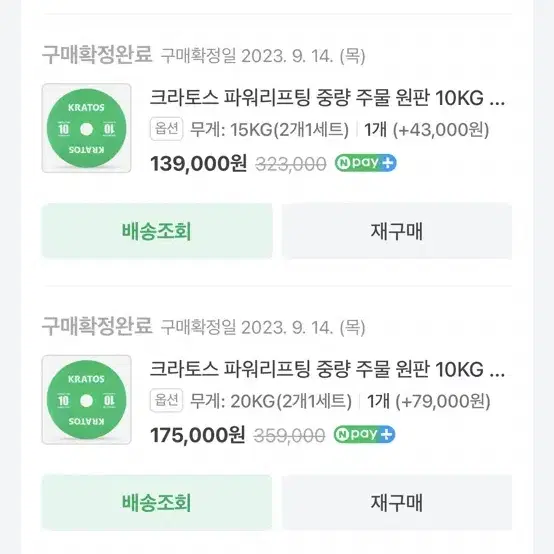Image resolution: width=554 pixels, height=554 pixels.
Task: Tap the struck-through 323,000 original price
Action: [291, 164]
